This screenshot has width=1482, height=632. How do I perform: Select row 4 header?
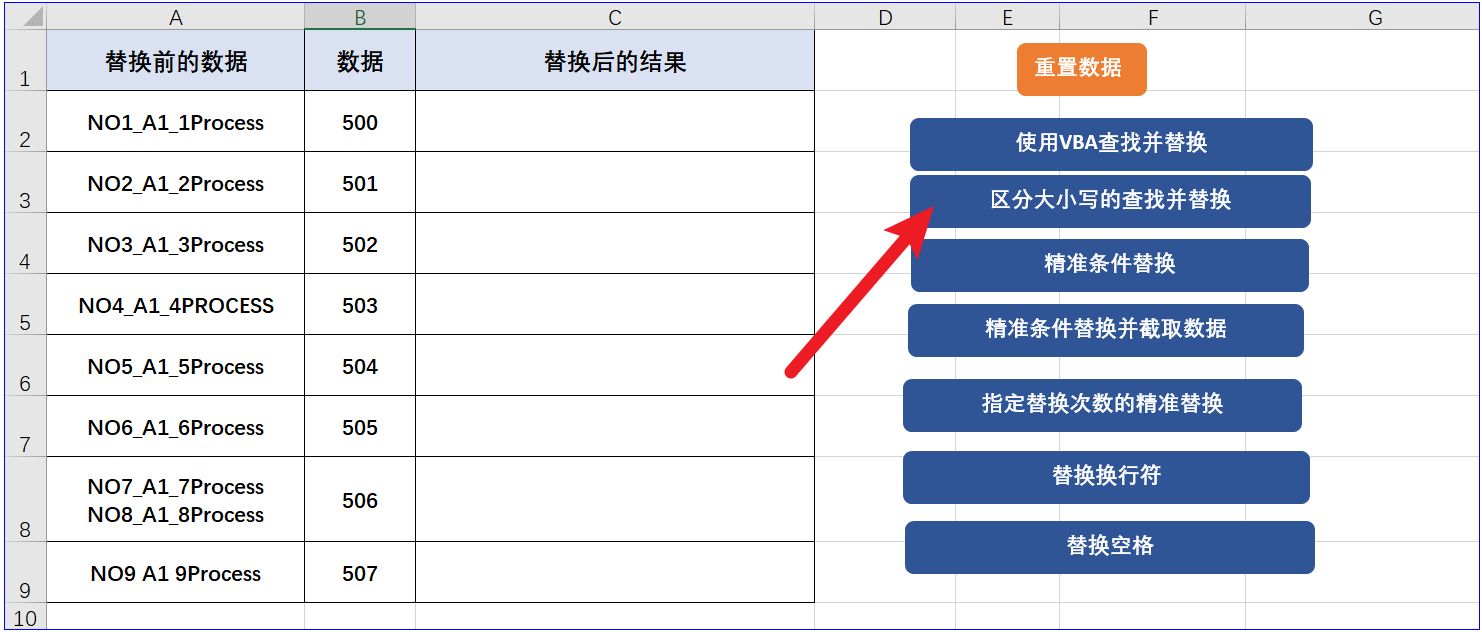[25, 243]
